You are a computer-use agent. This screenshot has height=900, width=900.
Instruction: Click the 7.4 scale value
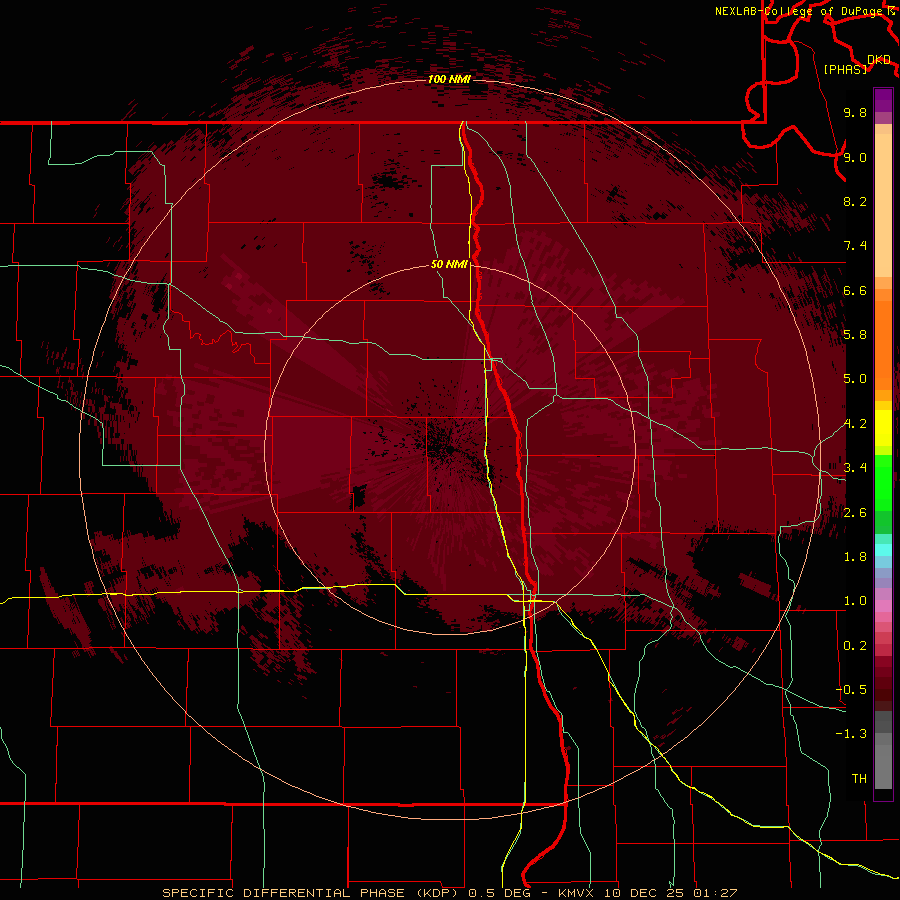click(x=855, y=246)
